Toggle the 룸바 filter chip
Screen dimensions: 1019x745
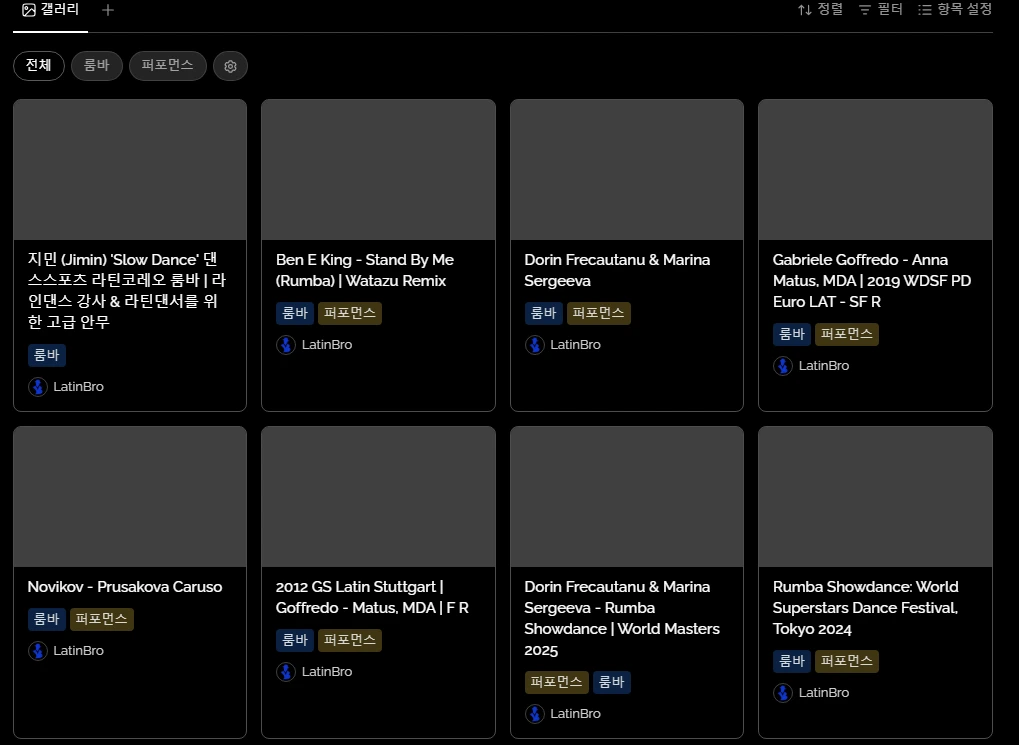pos(96,66)
